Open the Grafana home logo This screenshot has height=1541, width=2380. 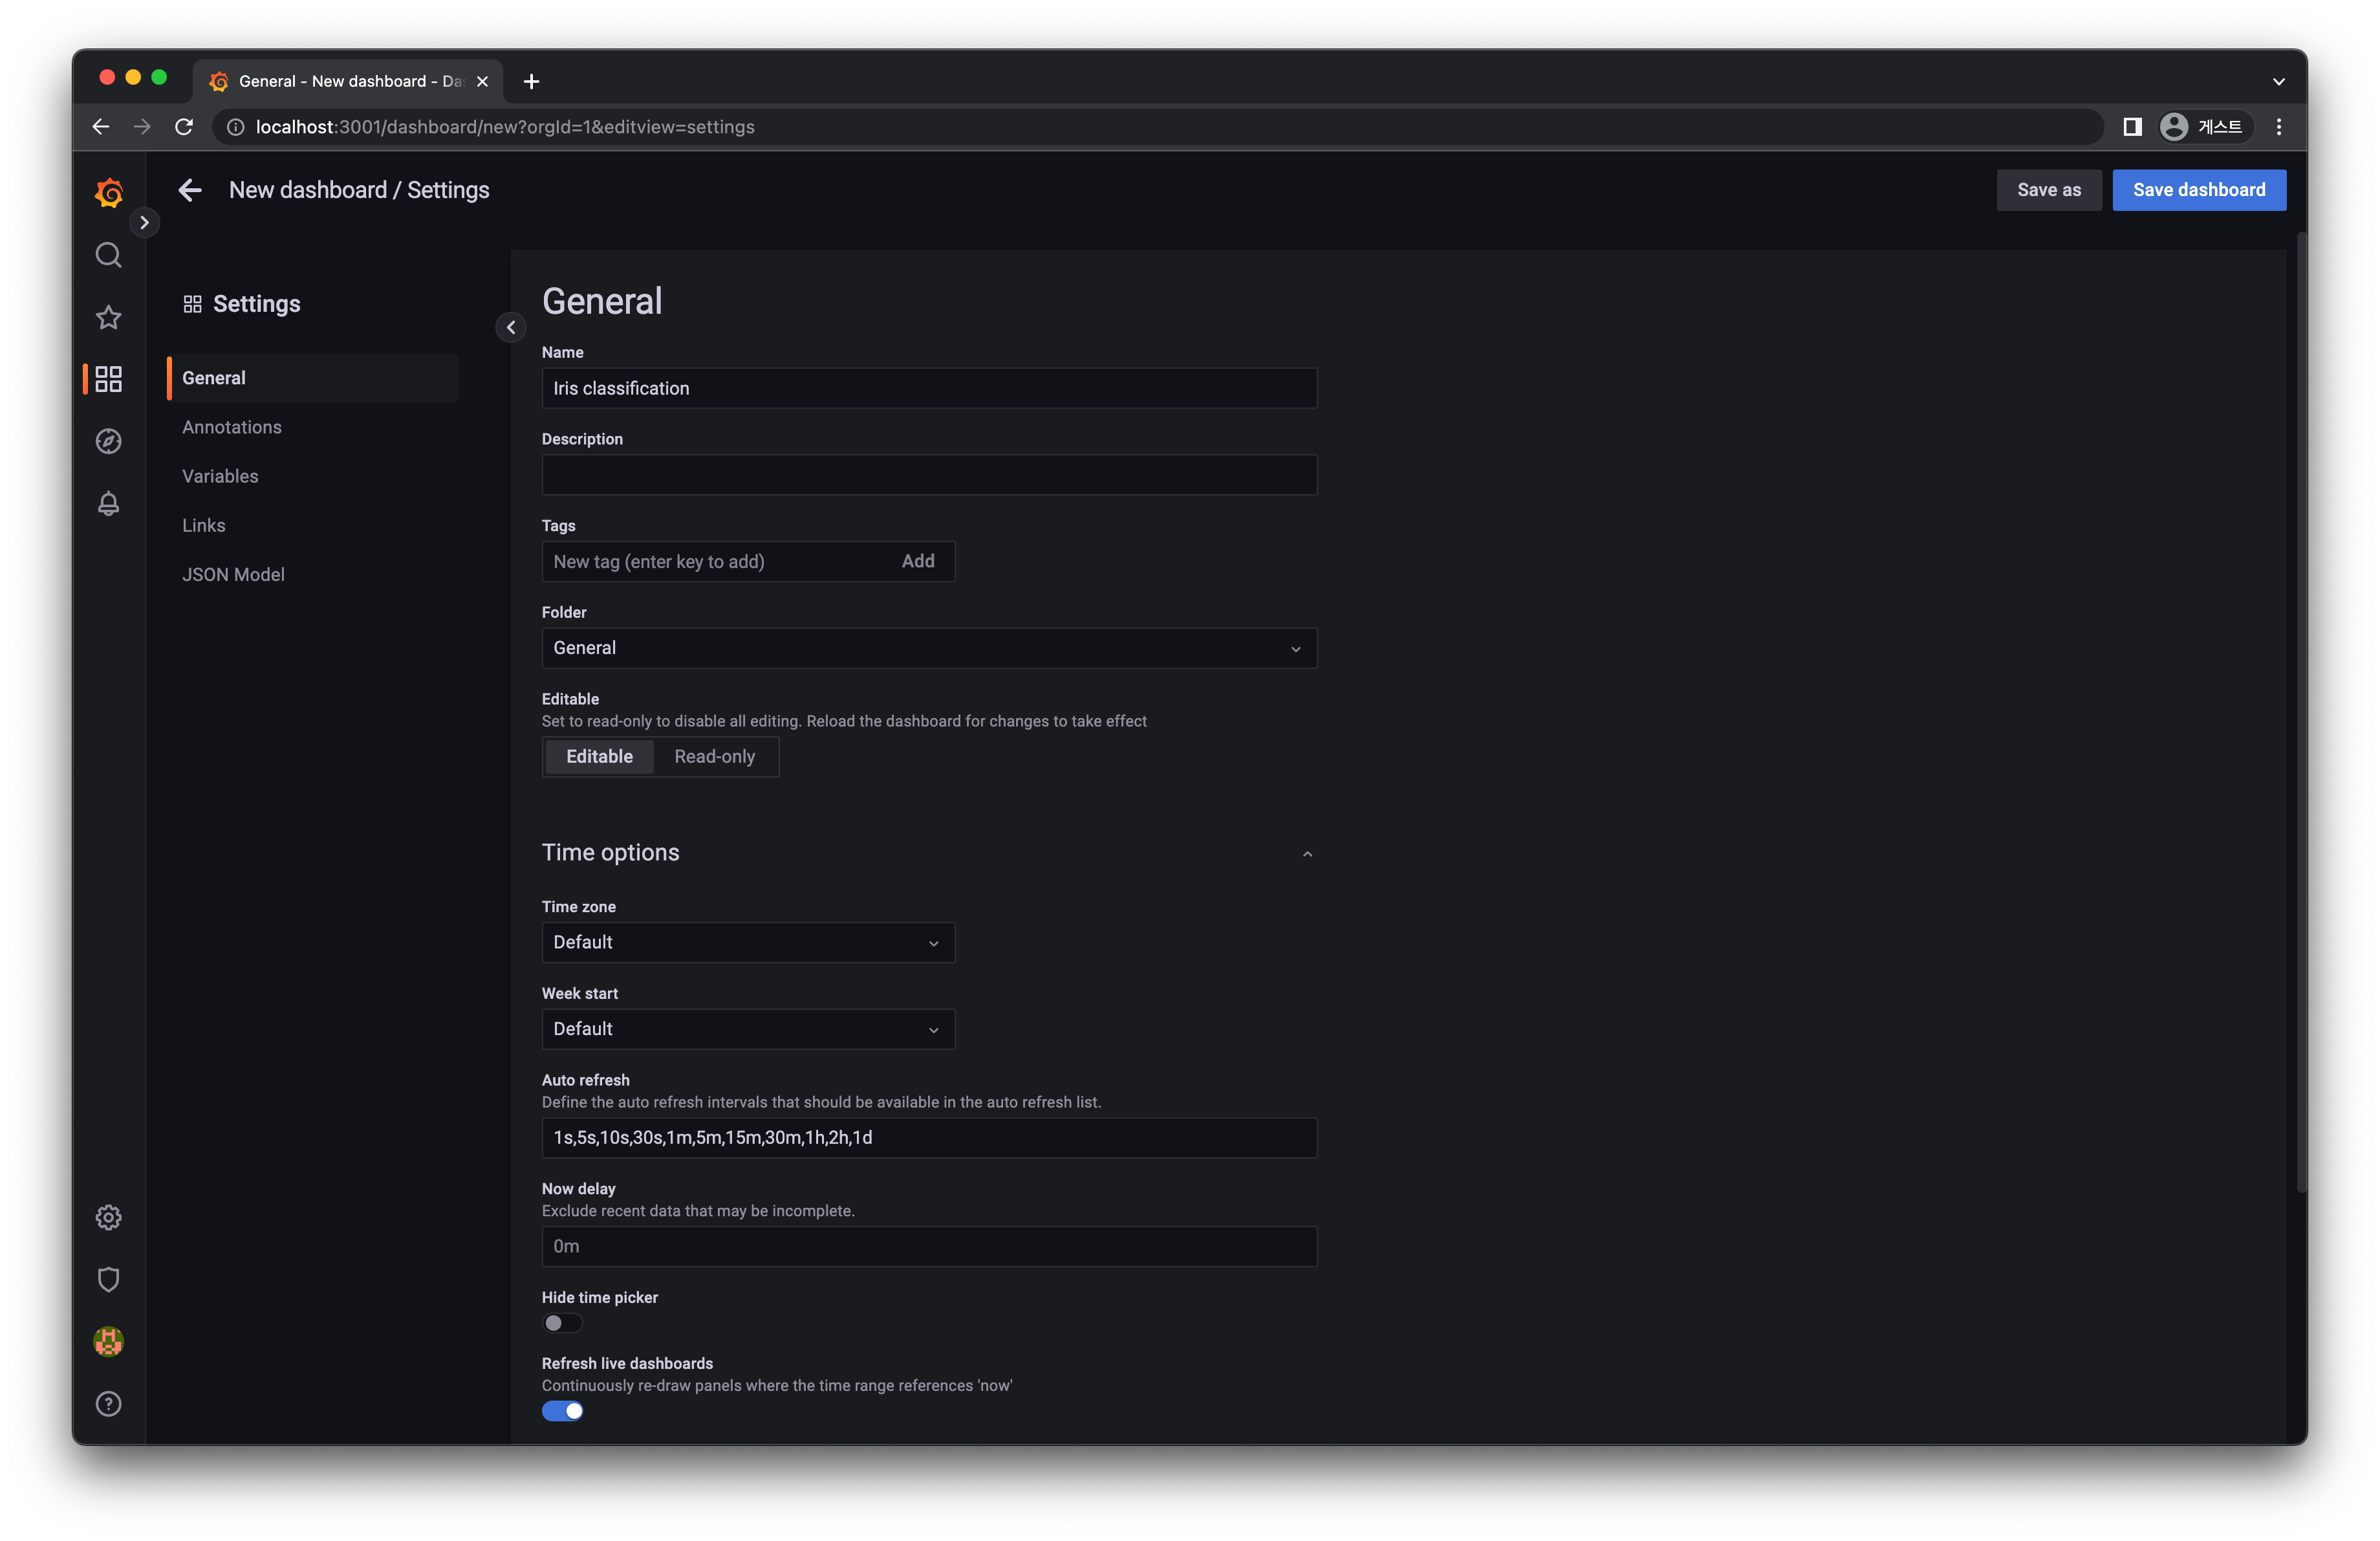coord(109,193)
